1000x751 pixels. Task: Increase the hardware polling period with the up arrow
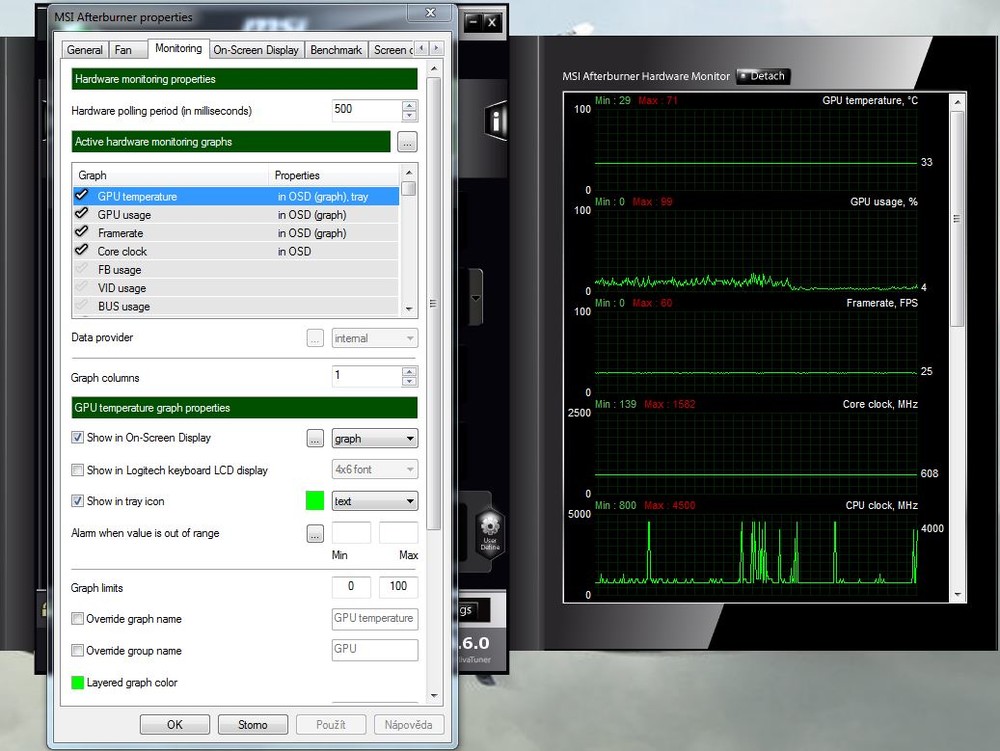409,105
